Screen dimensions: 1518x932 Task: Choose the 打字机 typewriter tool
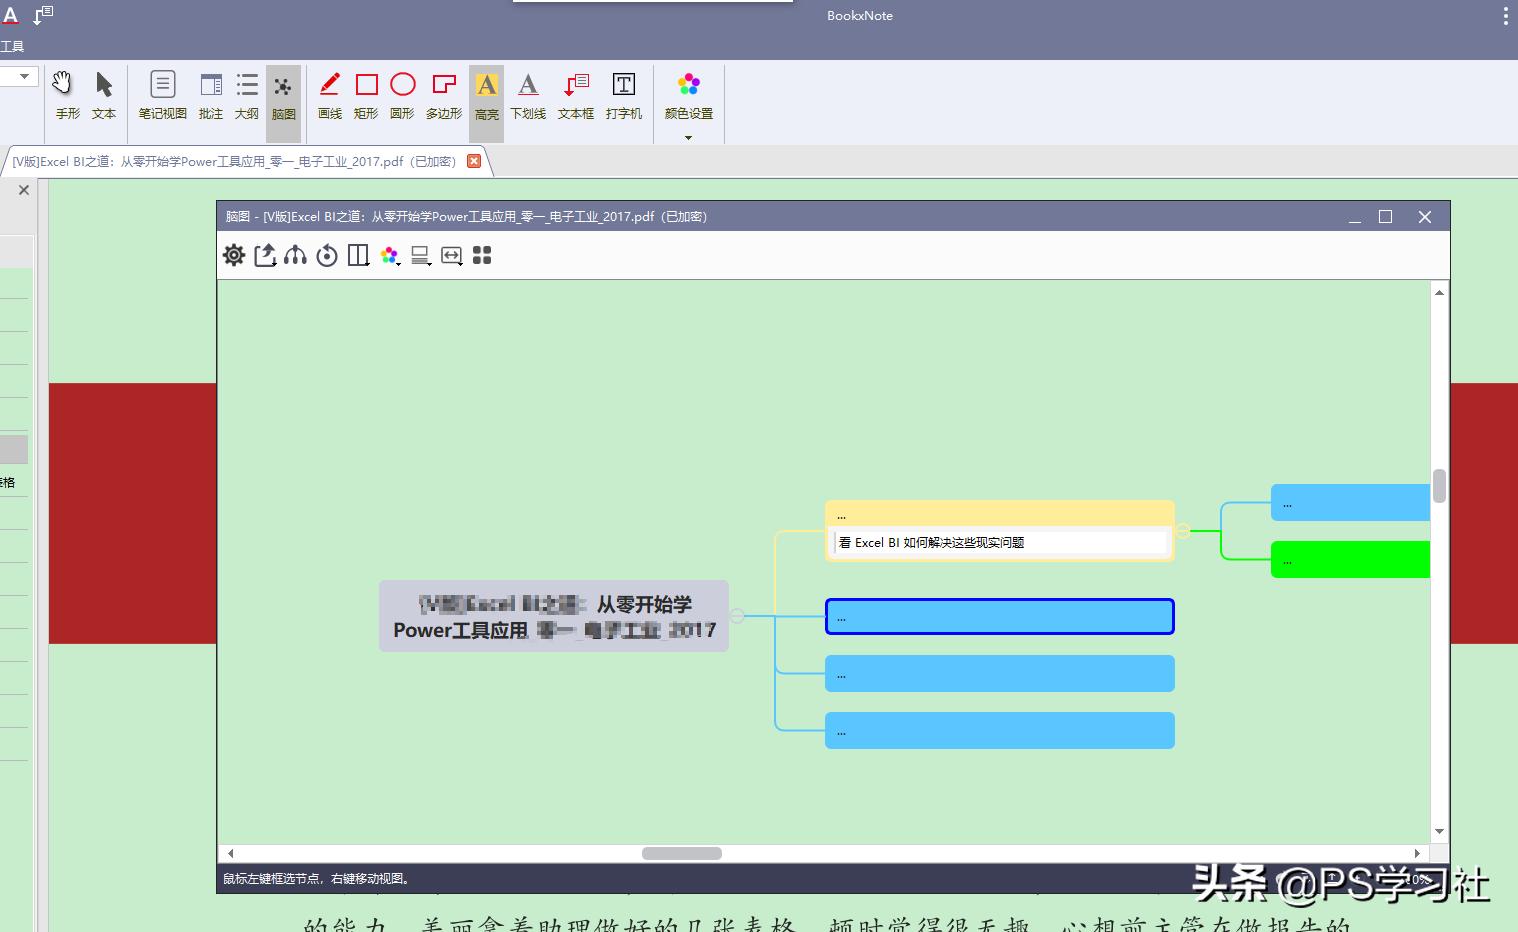pyautogui.click(x=623, y=95)
